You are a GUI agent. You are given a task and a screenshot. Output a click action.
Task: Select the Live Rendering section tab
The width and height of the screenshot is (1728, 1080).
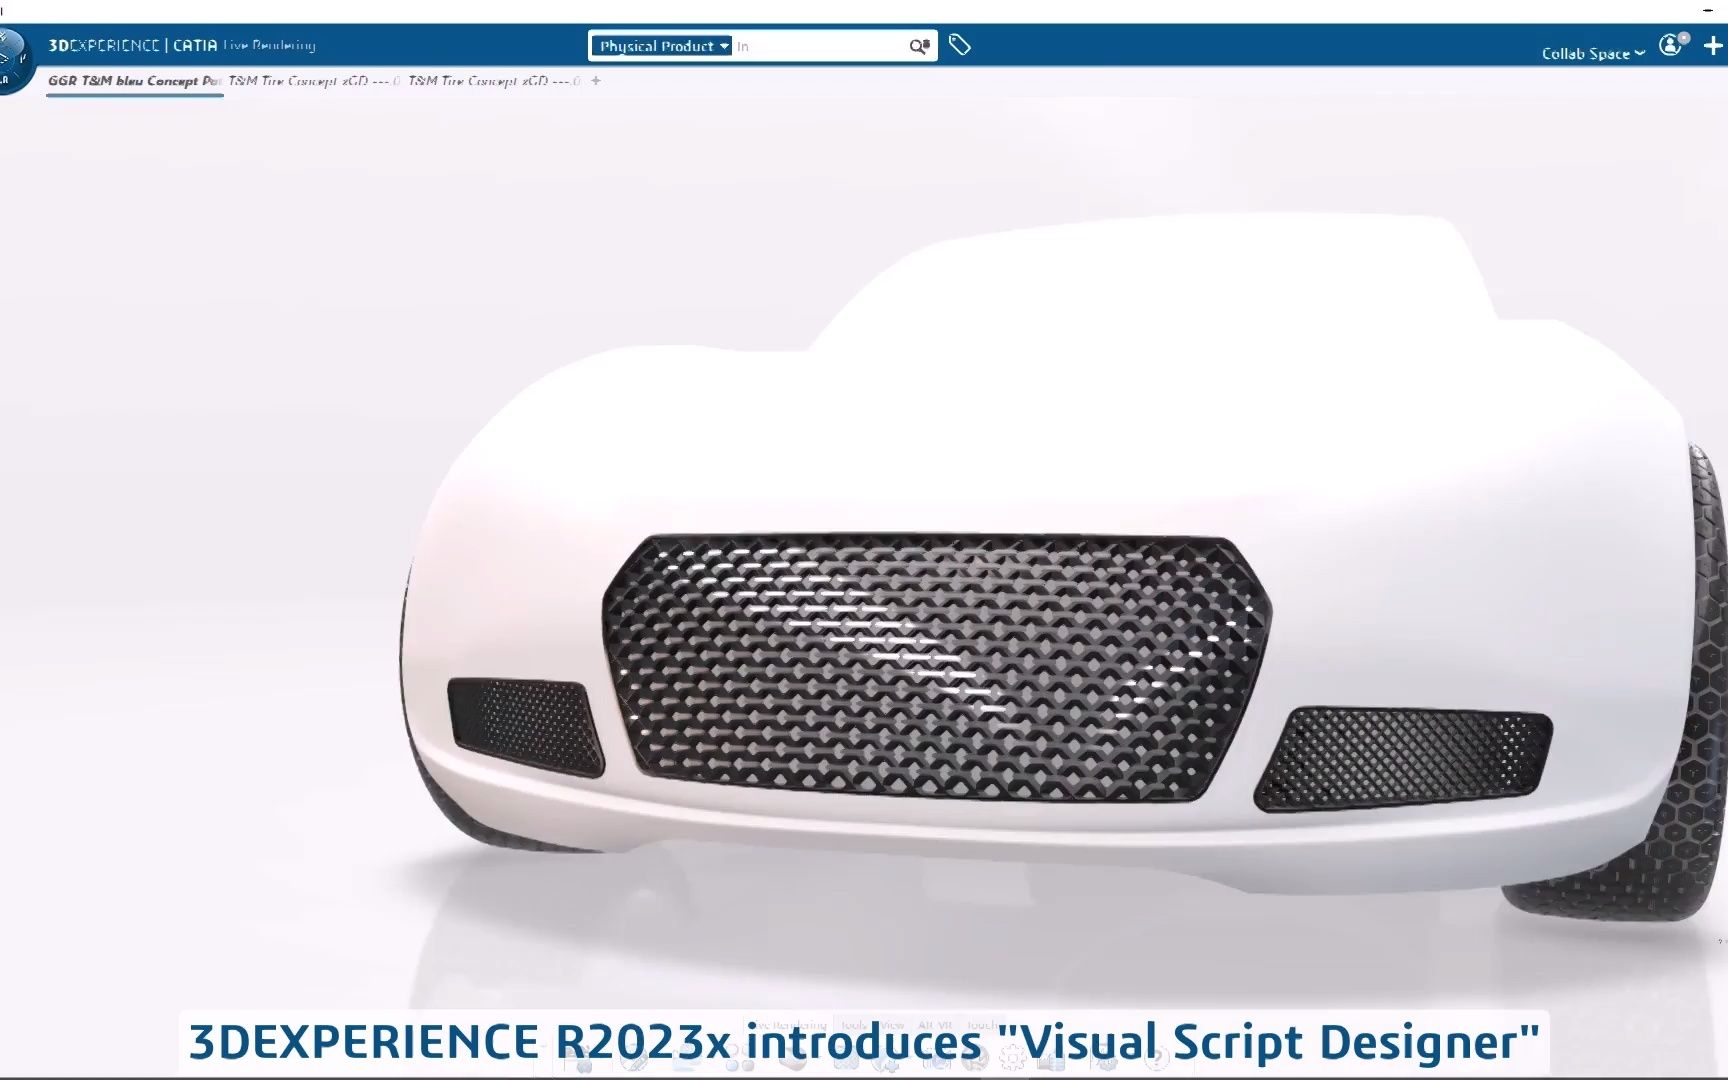(x=789, y=1024)
